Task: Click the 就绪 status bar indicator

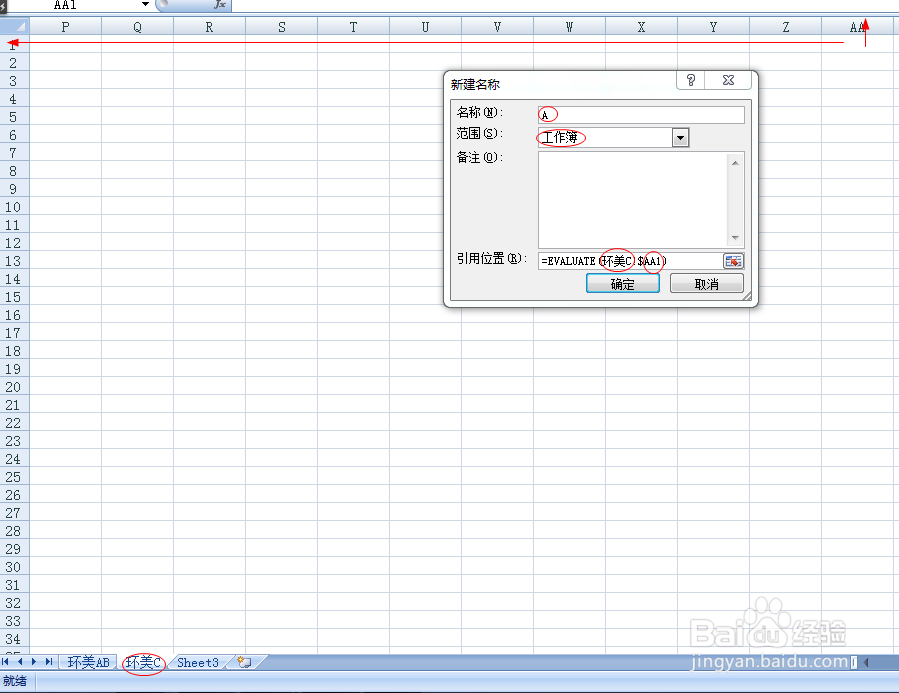Action: click(15, 681)
